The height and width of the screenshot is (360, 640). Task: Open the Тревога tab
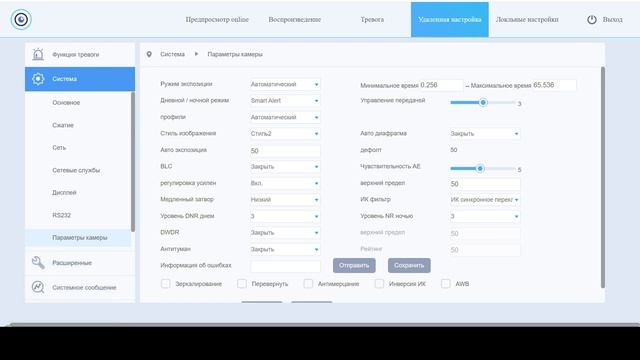pyautogui.click(x=372, y=19)
